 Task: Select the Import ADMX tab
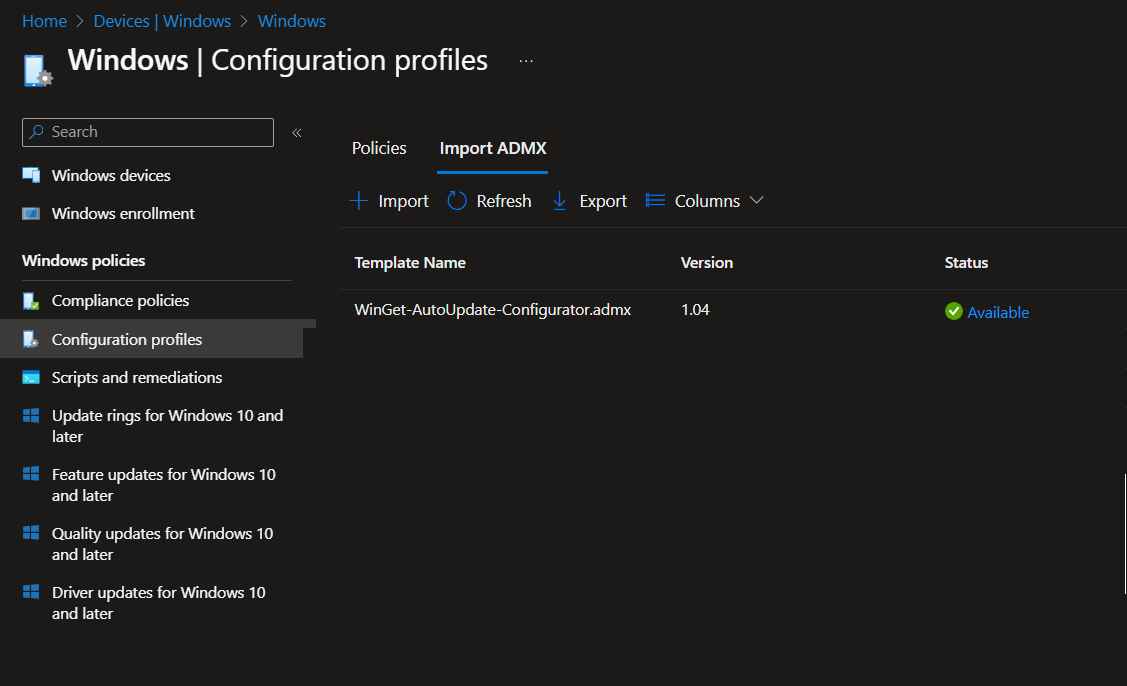[x=493, y=148]
